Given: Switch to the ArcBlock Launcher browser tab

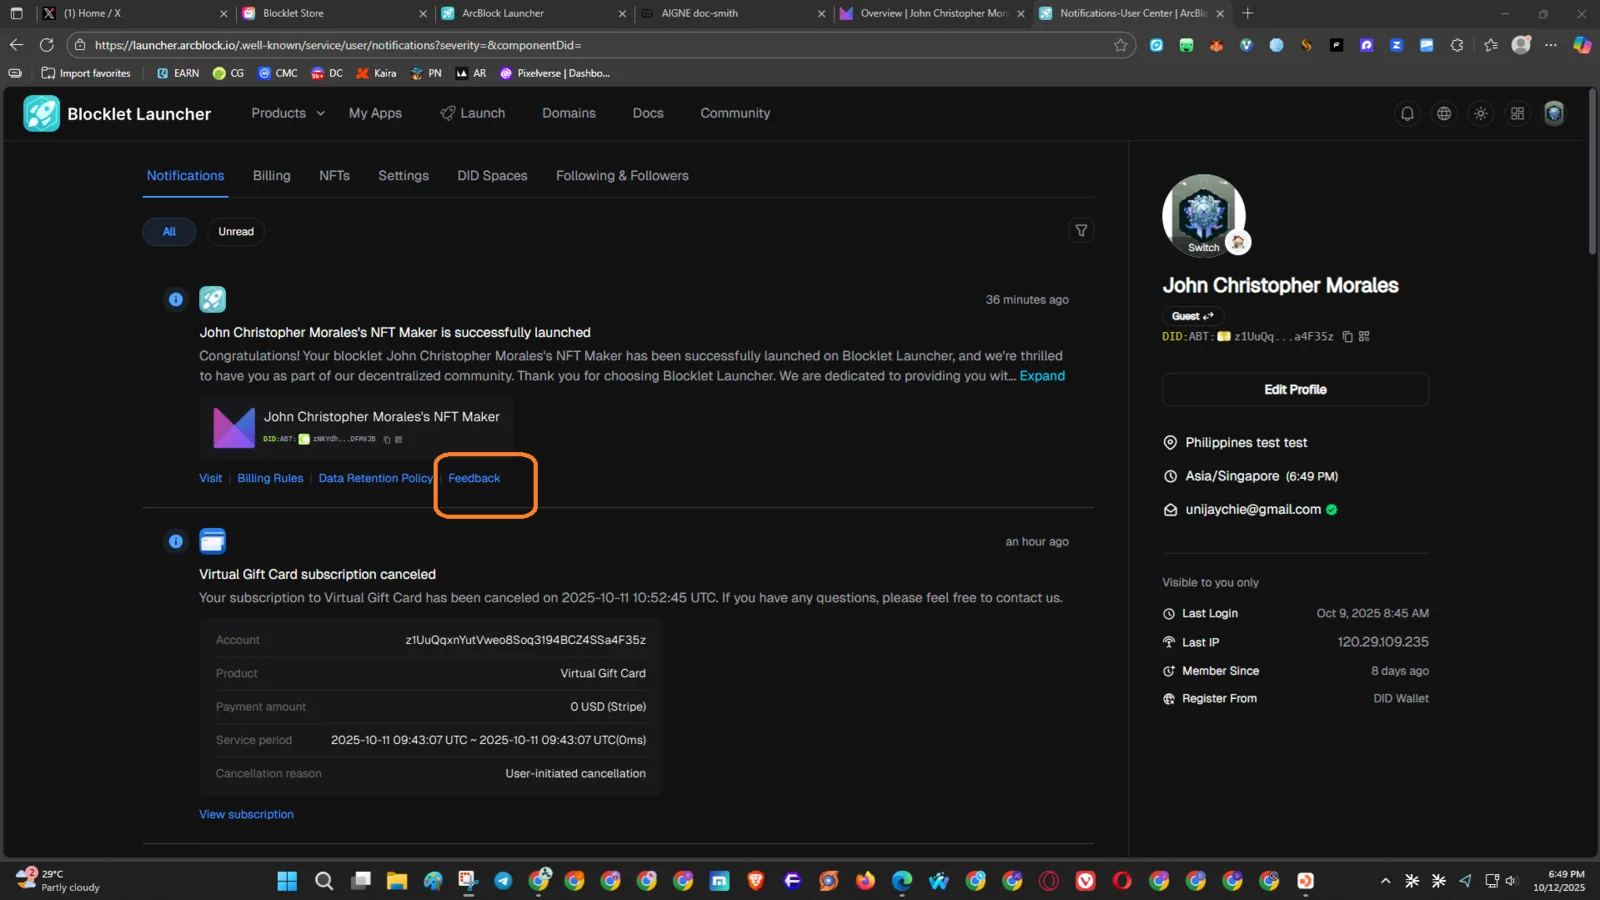Looking at the screenshot, I should 534,14.
